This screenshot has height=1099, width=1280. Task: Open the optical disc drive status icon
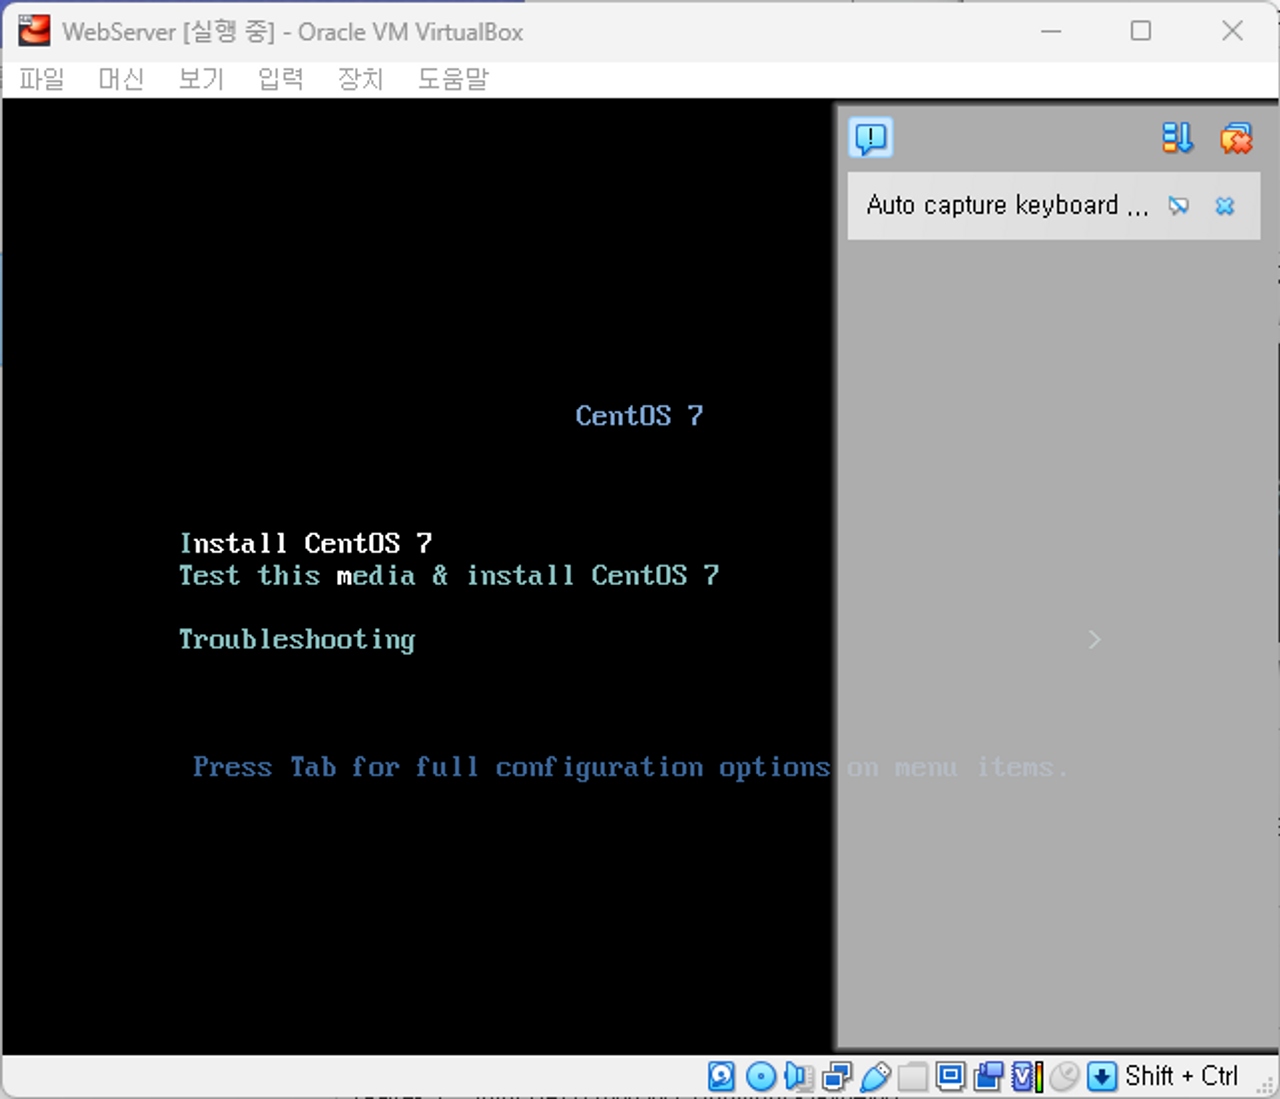[x=761, y=1076]
